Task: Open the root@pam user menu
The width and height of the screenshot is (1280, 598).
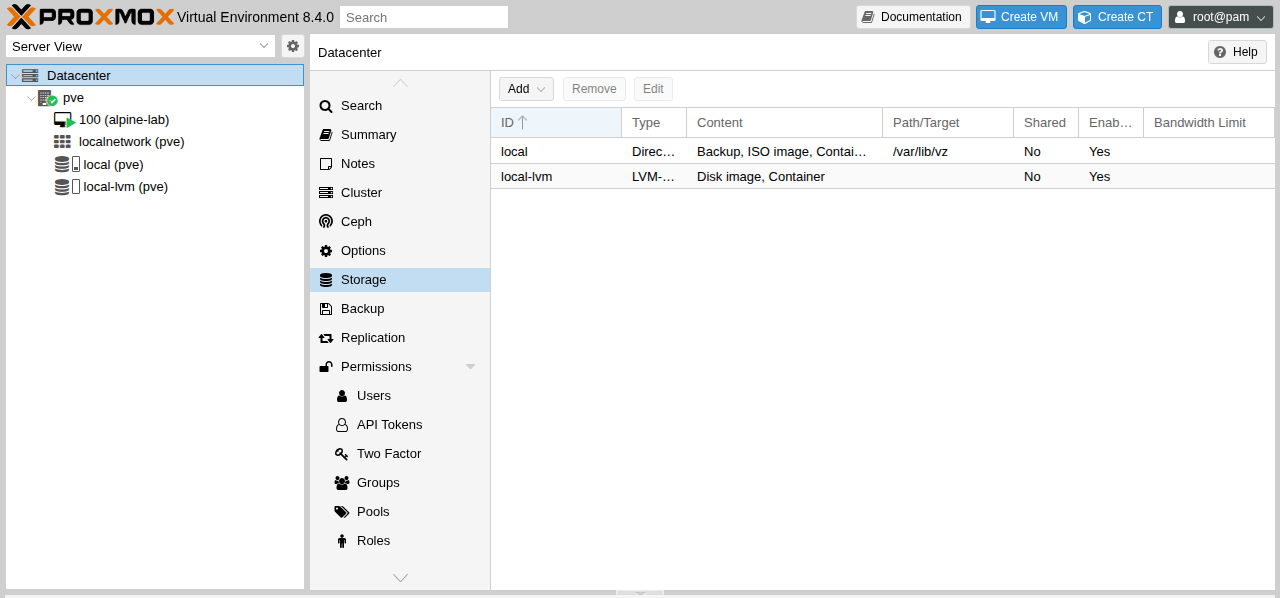Action: (x=1221, y=17)
